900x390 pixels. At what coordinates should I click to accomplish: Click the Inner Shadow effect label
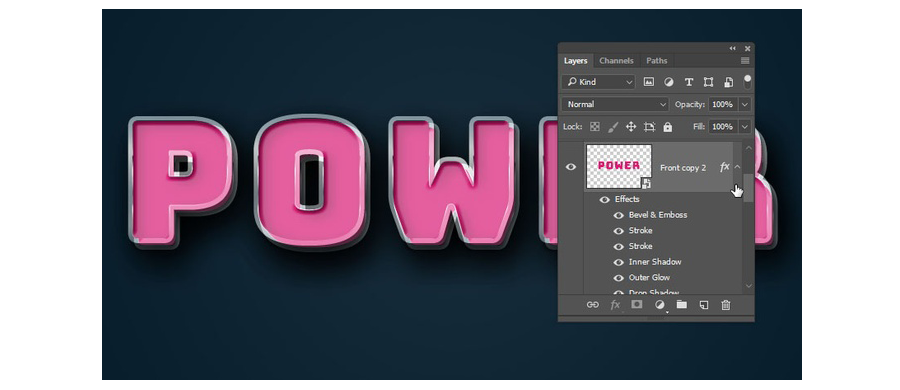click(x=655, y=262)
